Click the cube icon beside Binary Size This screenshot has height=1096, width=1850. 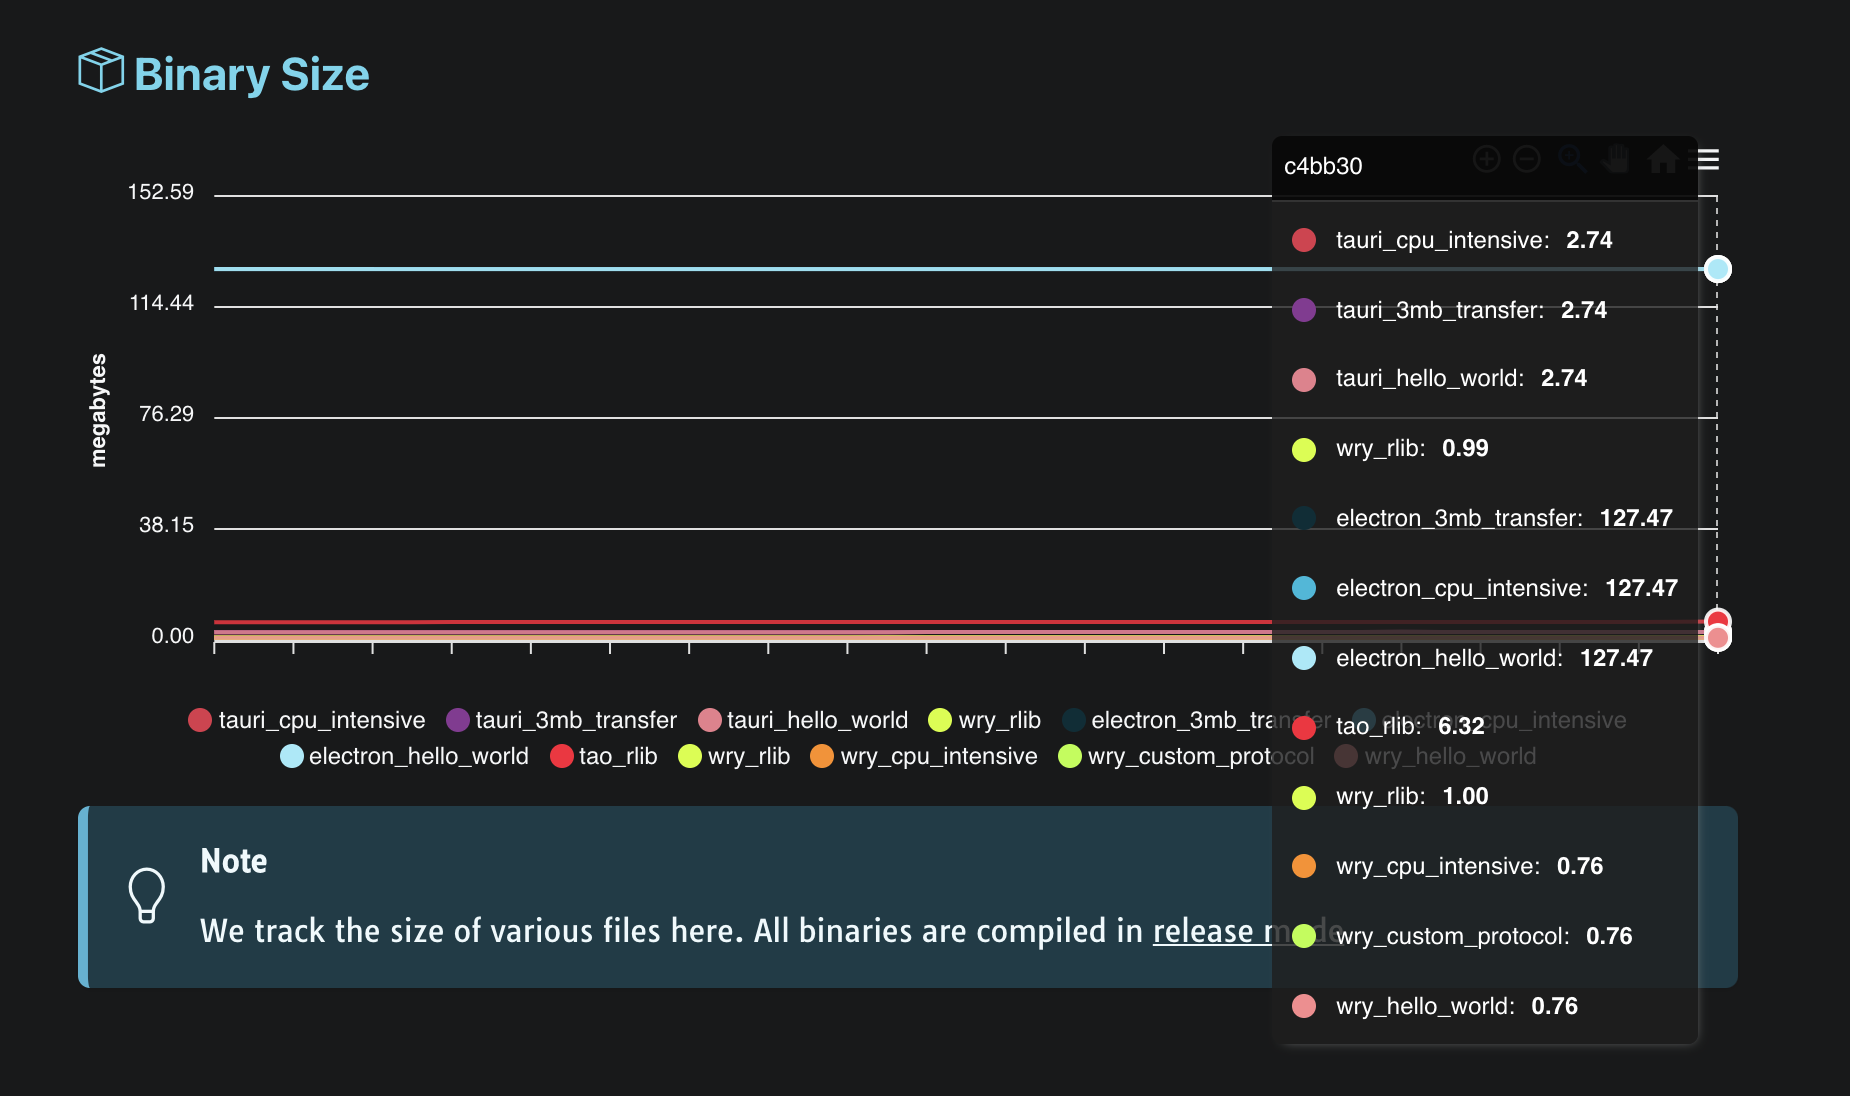tap(100, 71)
